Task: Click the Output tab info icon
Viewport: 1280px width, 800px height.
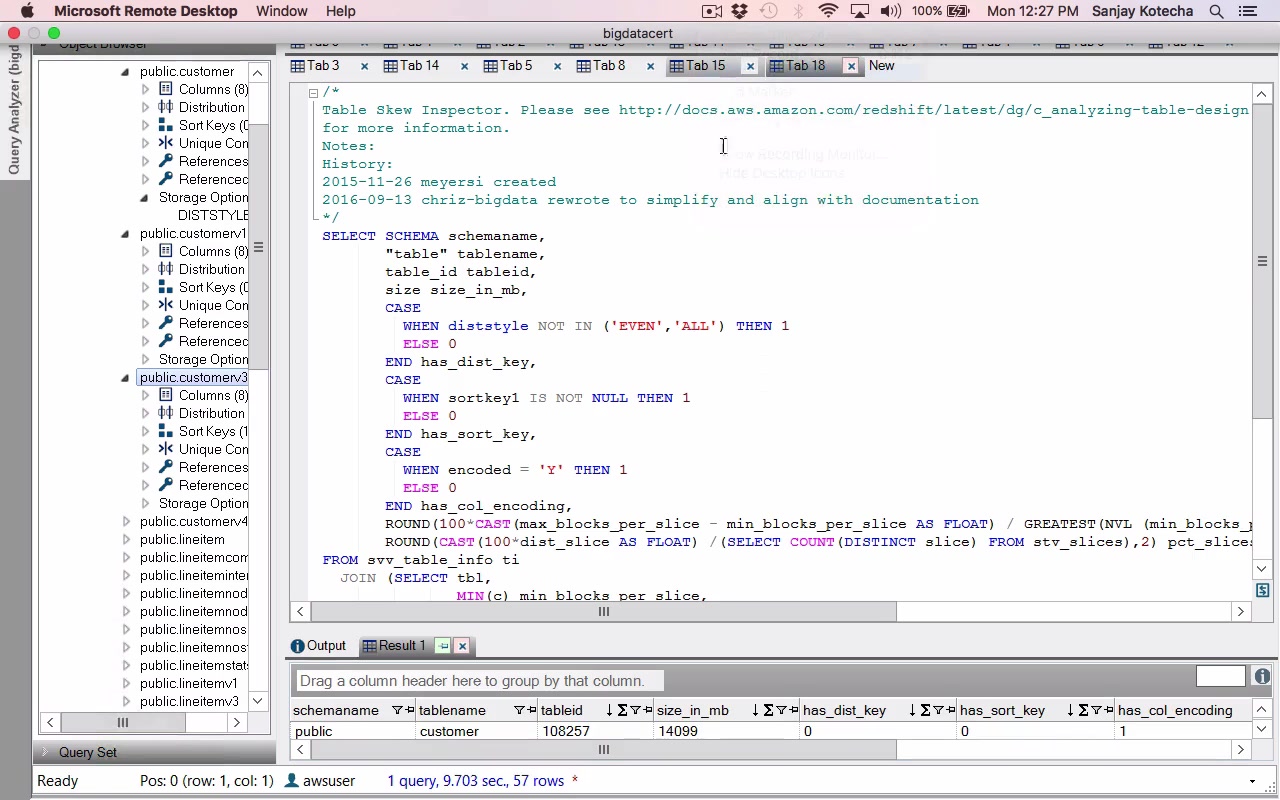Action: pos(297,646)
